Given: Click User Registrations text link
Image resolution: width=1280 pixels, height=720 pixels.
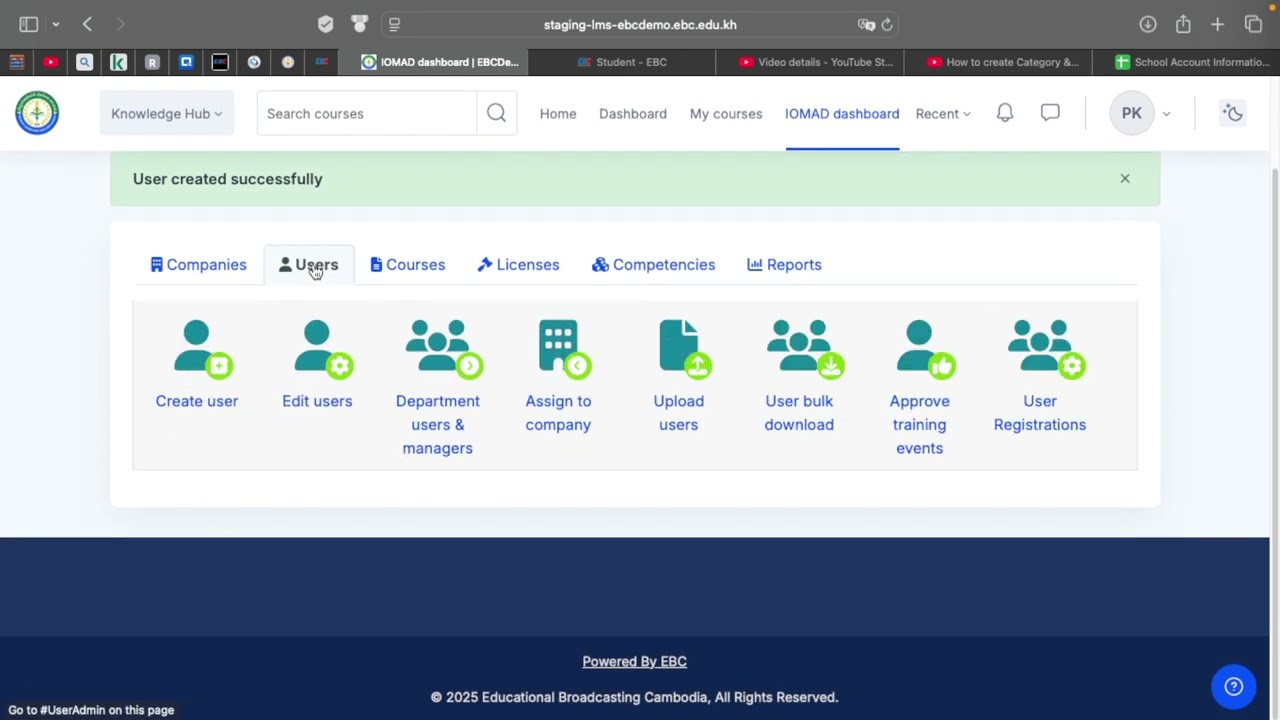Looking at the screenshot, I should tap(1040, 413).
